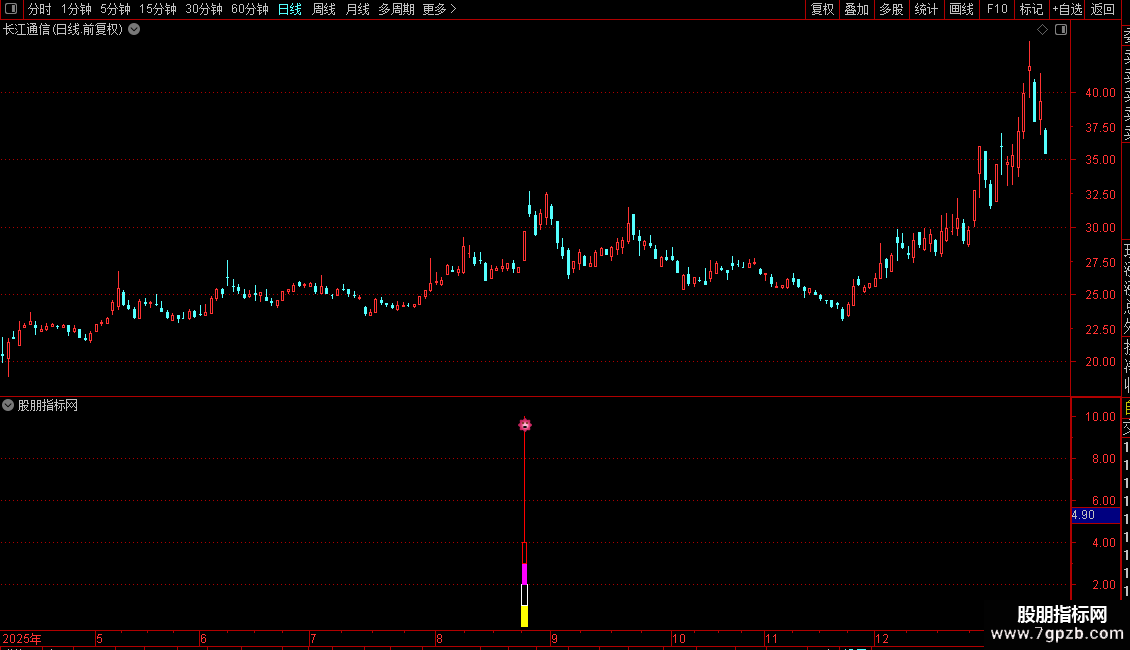Switch to 日线 daily chart

[x=290, y=9]
